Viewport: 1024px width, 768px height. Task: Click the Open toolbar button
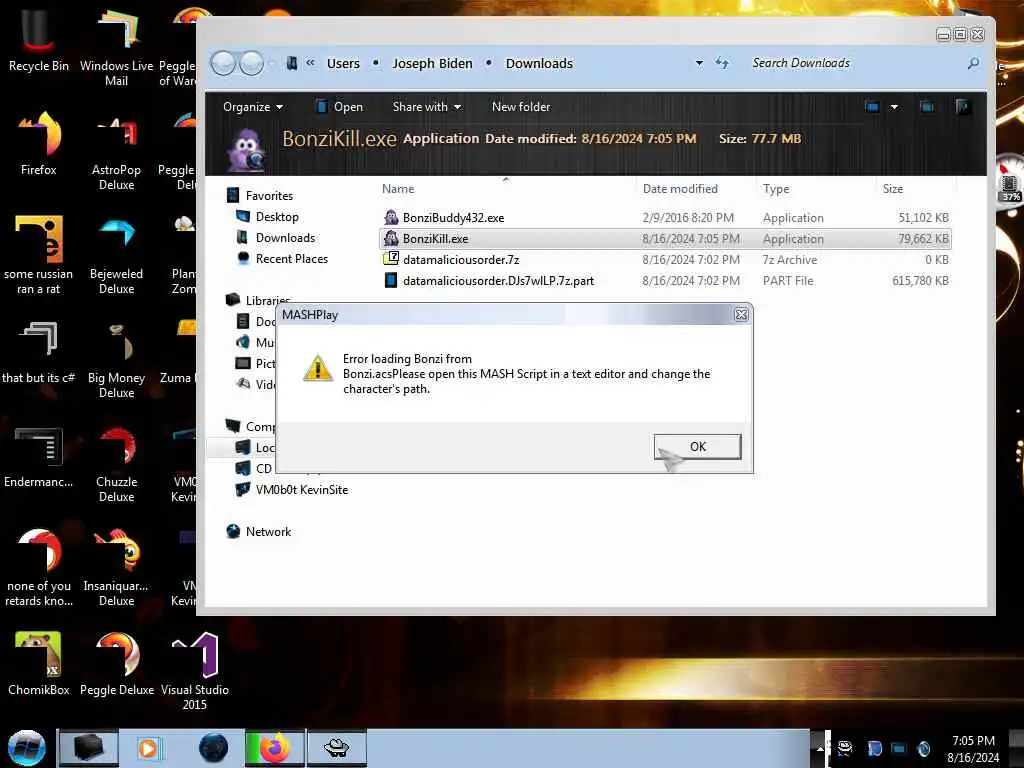point(340,107)
